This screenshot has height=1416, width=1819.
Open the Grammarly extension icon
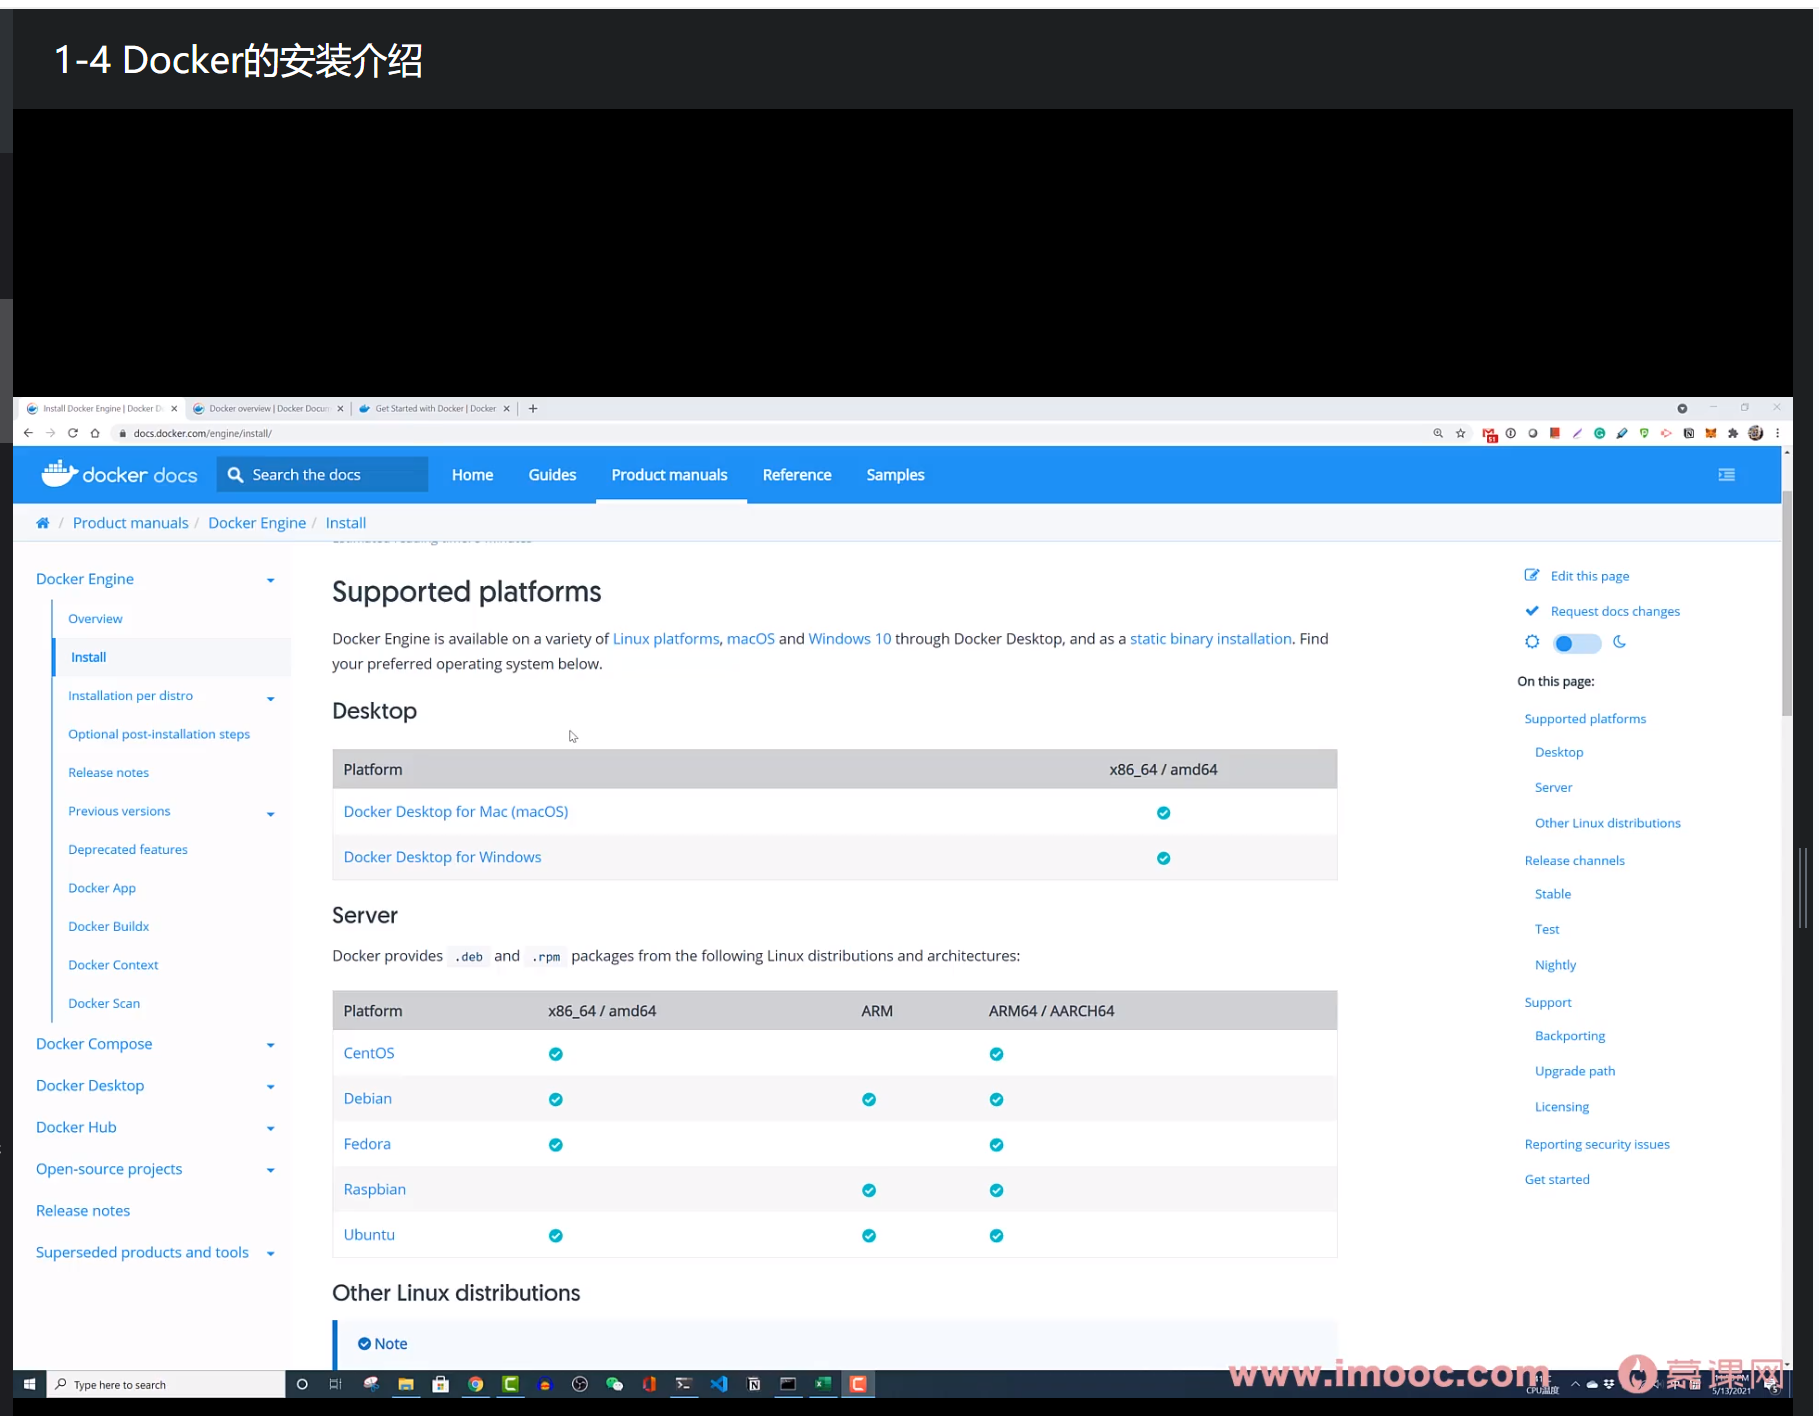click(1600, 433)
